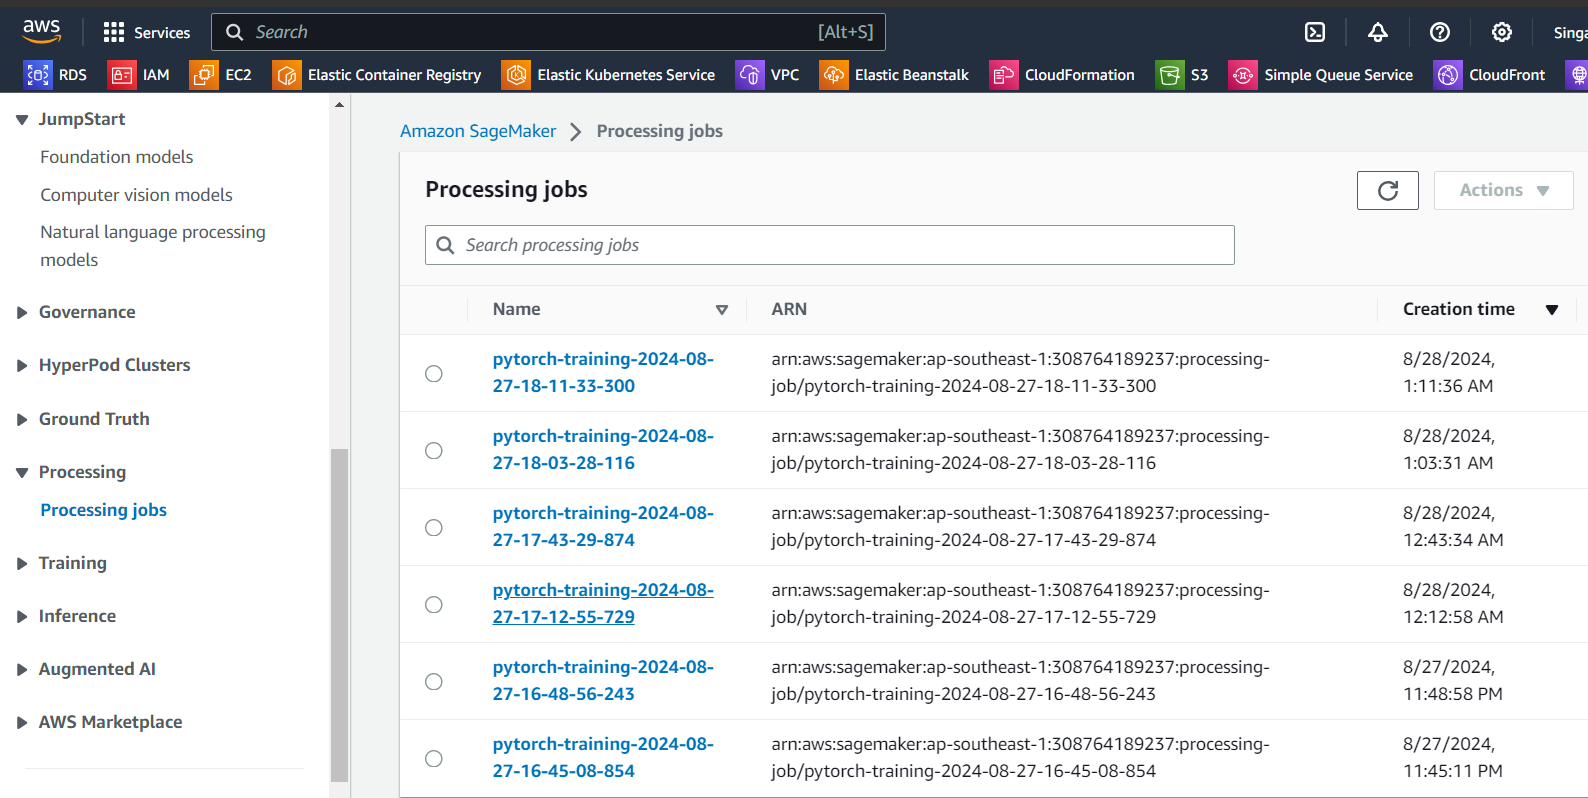Image resolution: width=1588 pixels, height=798 pixels.
Task: Open the Simple Queue Service shortcut
Action: coord(1321,75)
